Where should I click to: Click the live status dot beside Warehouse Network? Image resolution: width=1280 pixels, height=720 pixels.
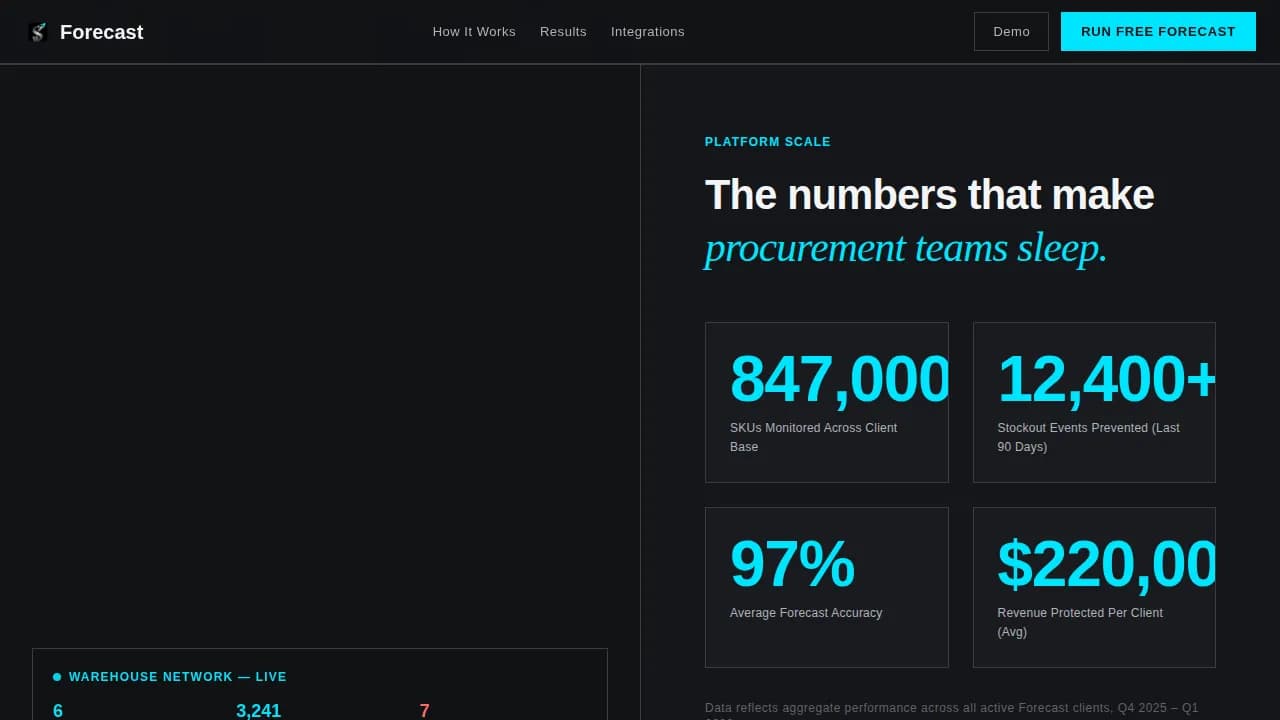click(x=57, y=677)
